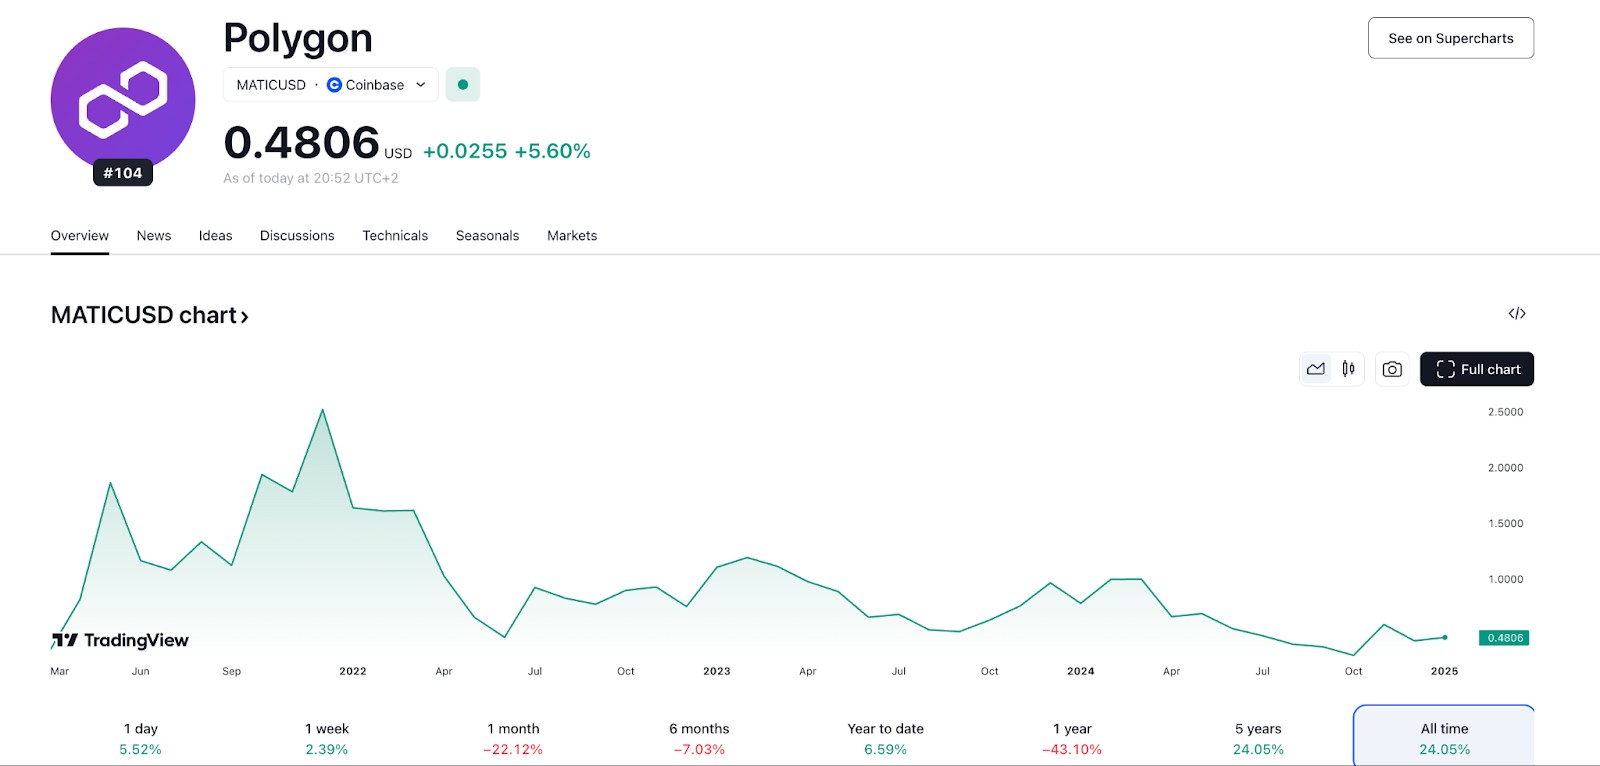Click the latest data point on chart line
This screenshot has width=1600, height=766.
point(1445,637)
